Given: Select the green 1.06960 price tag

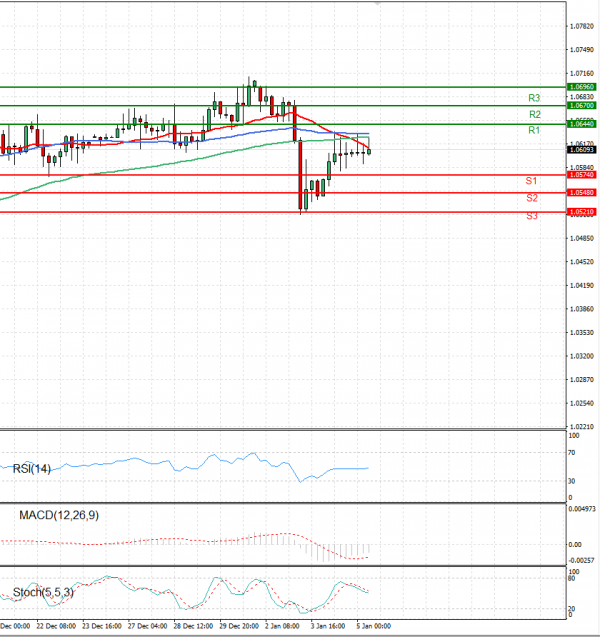Looking at the screenshot, I should tap(581, 87).
